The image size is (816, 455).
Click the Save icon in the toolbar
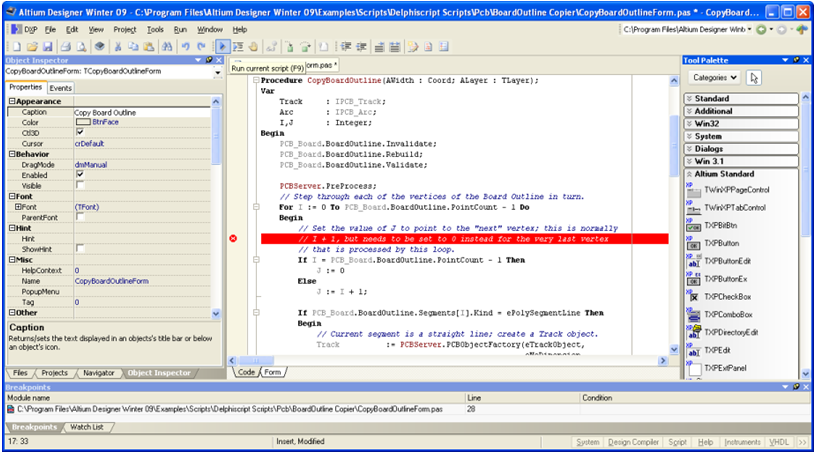tap(47, 47)
